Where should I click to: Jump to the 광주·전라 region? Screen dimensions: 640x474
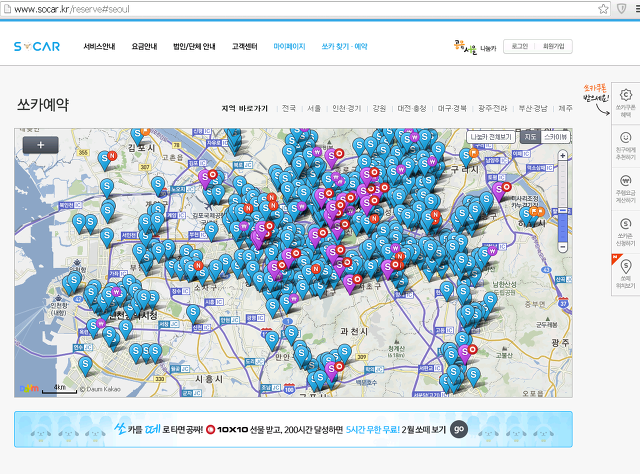tap(492, 108)
